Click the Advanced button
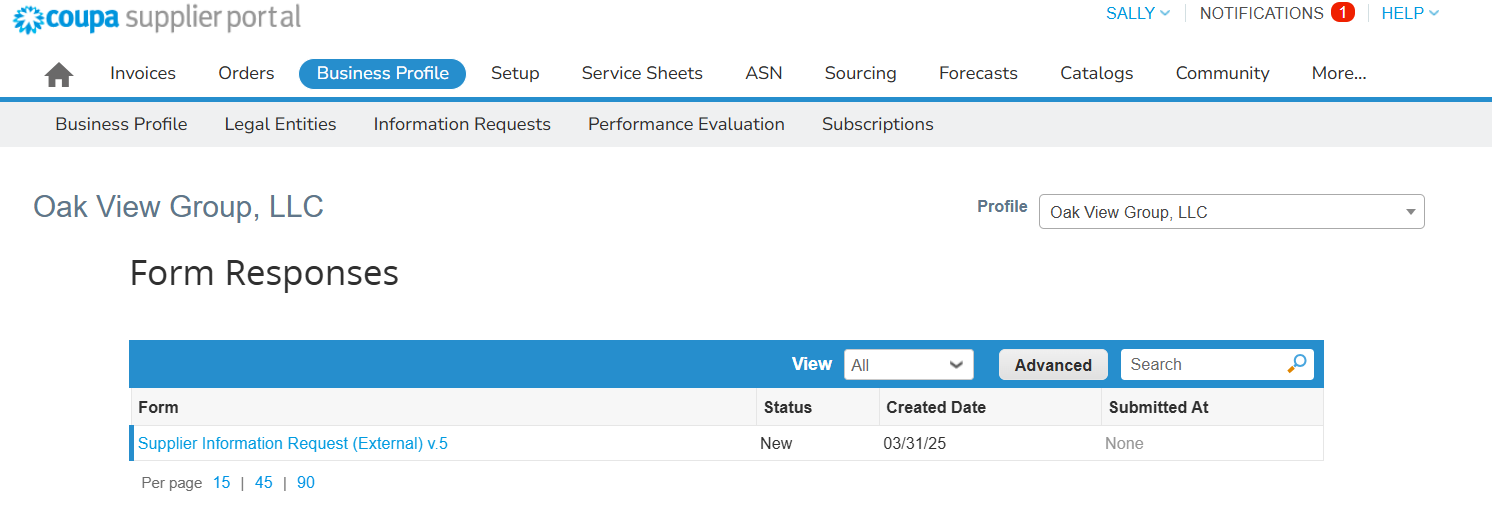The height and width of the screenshot is (523, 1492). 1053,365
